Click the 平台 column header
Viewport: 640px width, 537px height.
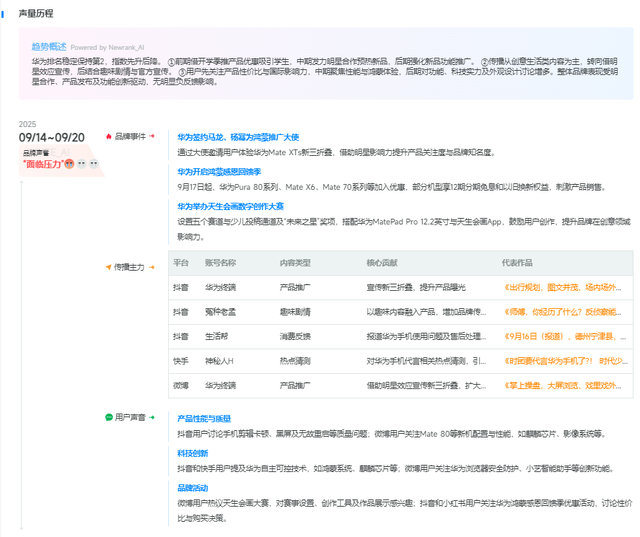(181, 263)
